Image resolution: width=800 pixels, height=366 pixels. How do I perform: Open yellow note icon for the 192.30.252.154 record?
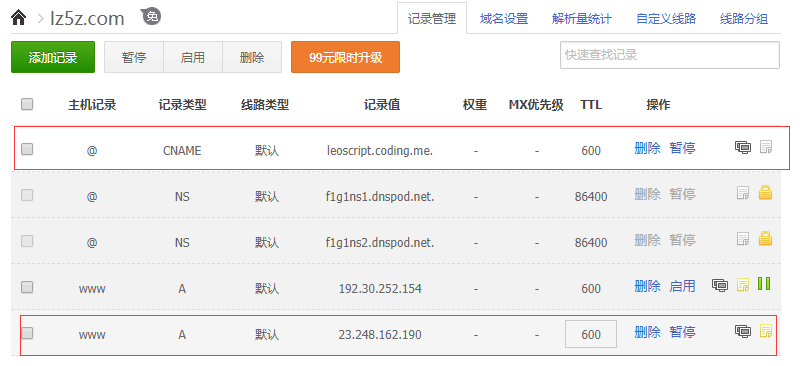click(x=743, y=285)
